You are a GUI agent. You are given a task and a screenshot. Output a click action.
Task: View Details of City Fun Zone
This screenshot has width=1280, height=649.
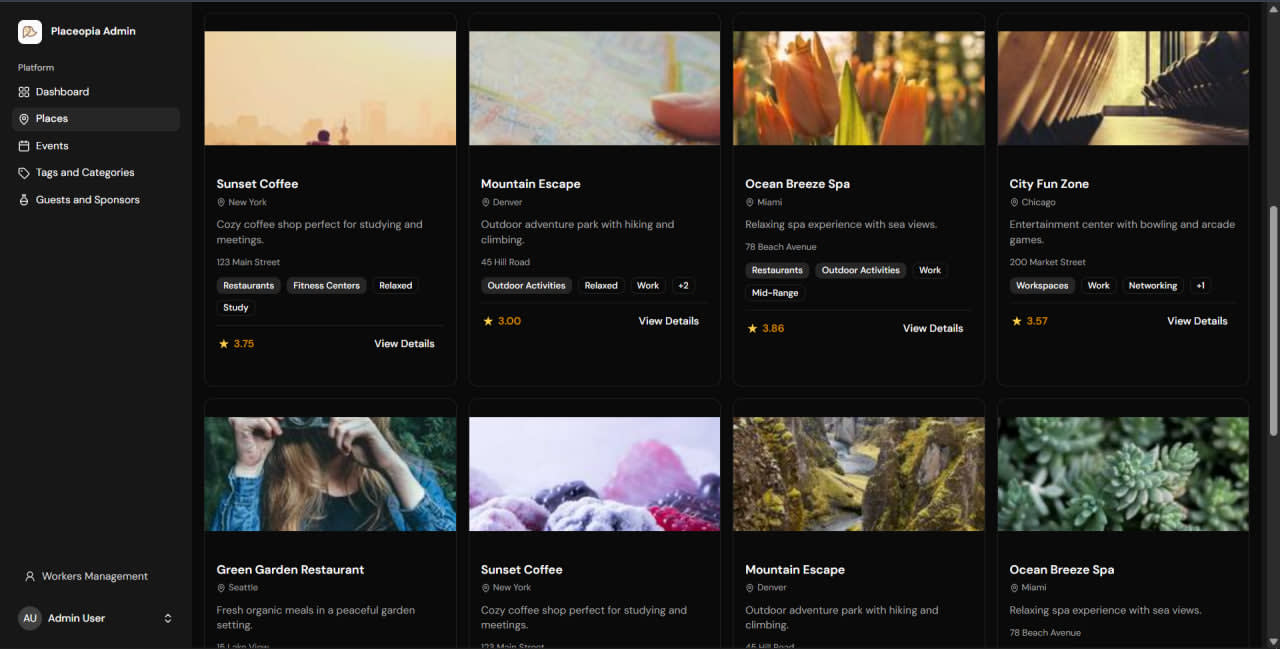[x=1197, y=321]
